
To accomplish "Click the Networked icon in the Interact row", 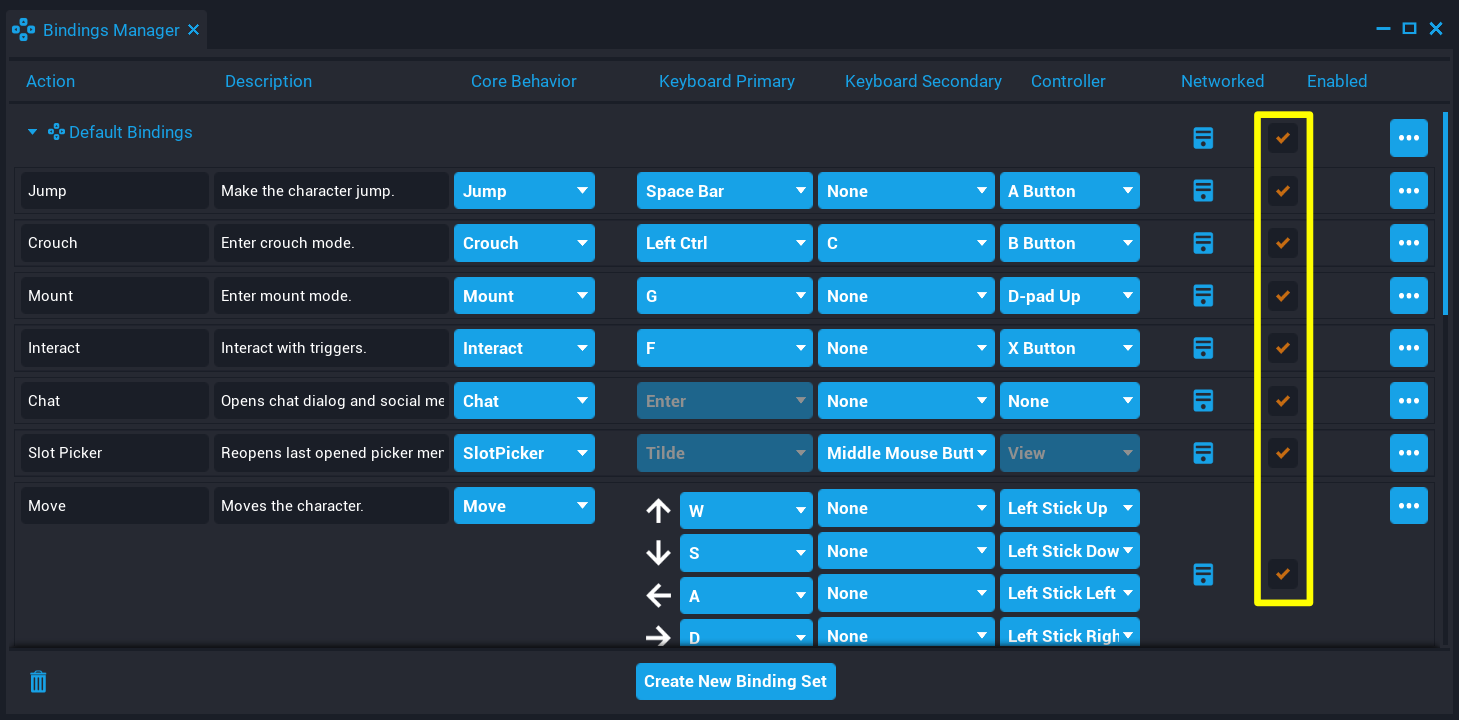I will (x=1202, y=348).
